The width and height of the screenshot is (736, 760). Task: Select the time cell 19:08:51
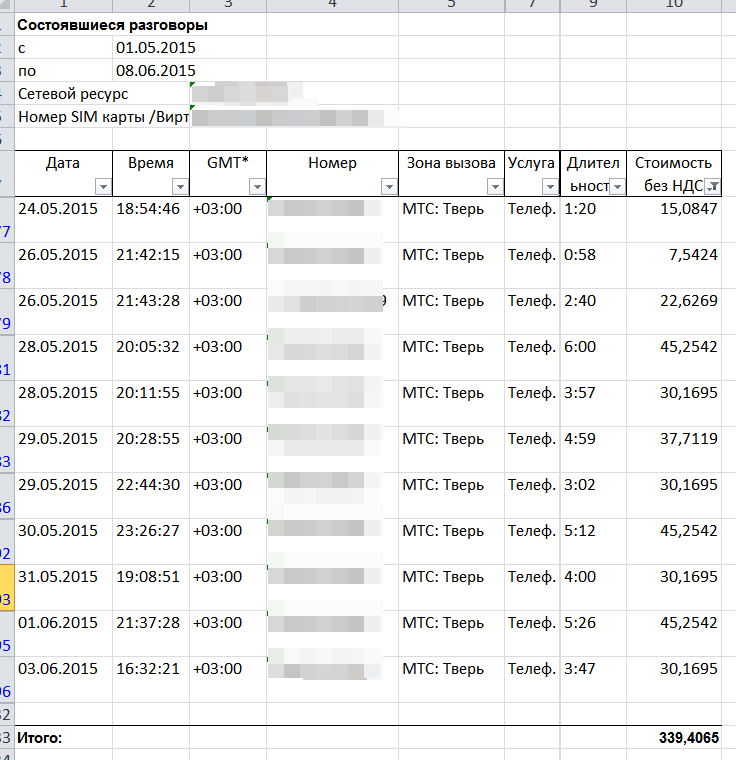pos(151,588)
